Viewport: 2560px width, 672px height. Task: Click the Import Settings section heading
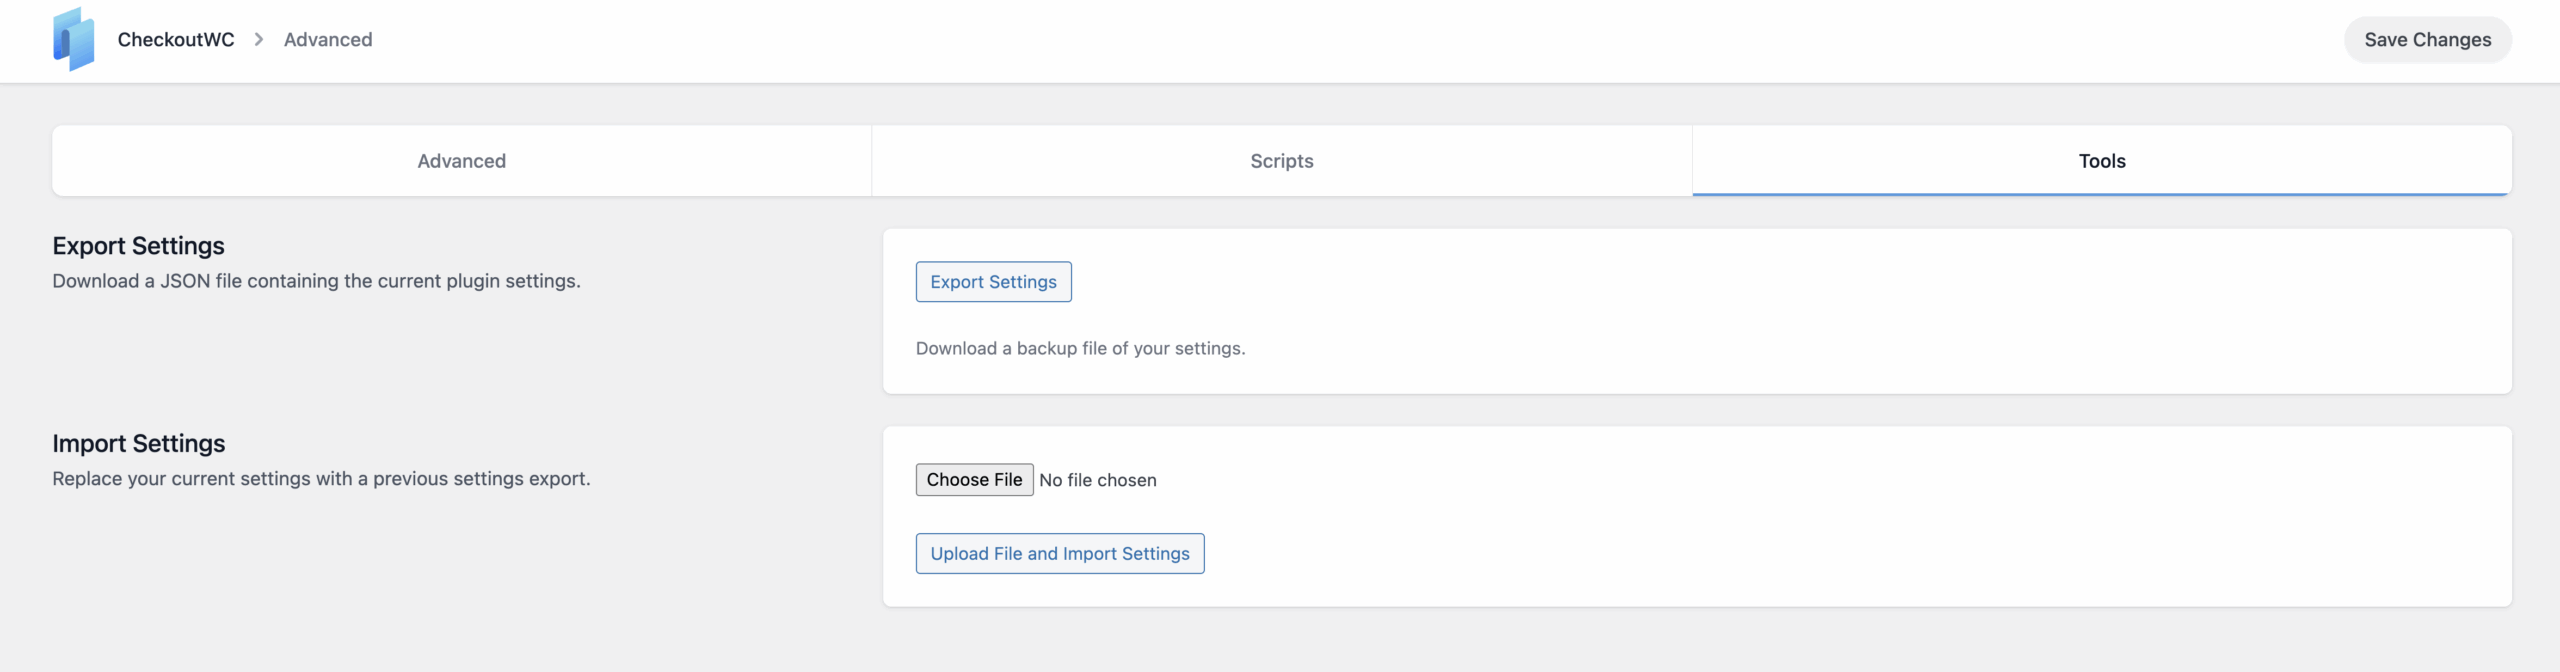pos(139,443)
